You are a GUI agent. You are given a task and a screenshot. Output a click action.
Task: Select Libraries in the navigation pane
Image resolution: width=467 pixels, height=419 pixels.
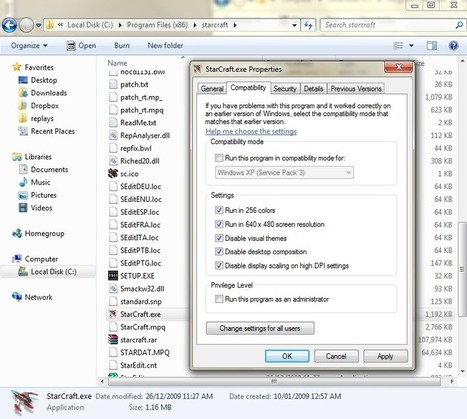coord(38,157)
